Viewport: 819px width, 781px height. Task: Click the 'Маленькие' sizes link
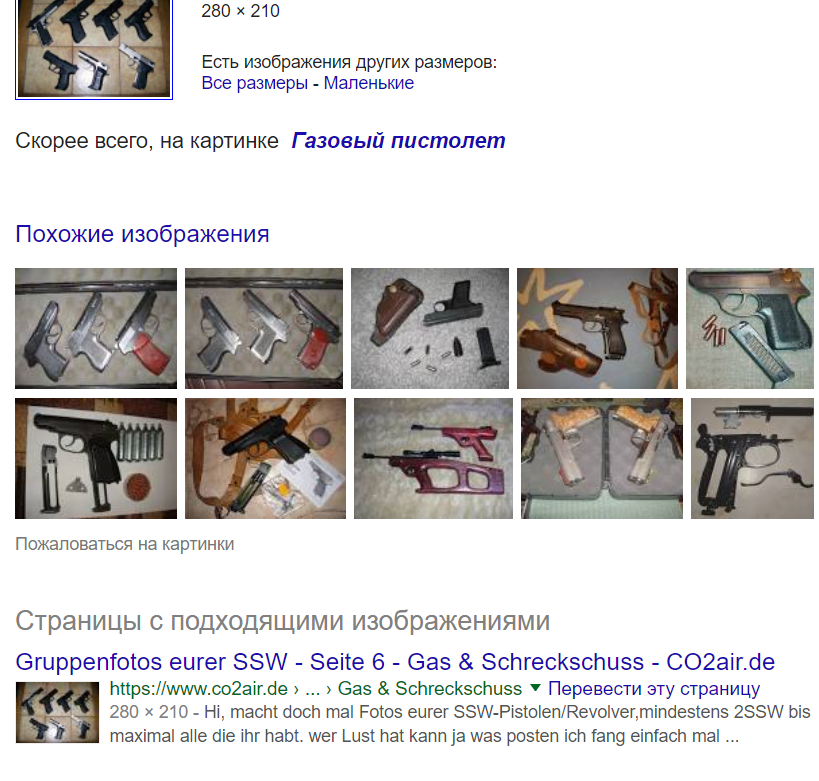[369, 83]
